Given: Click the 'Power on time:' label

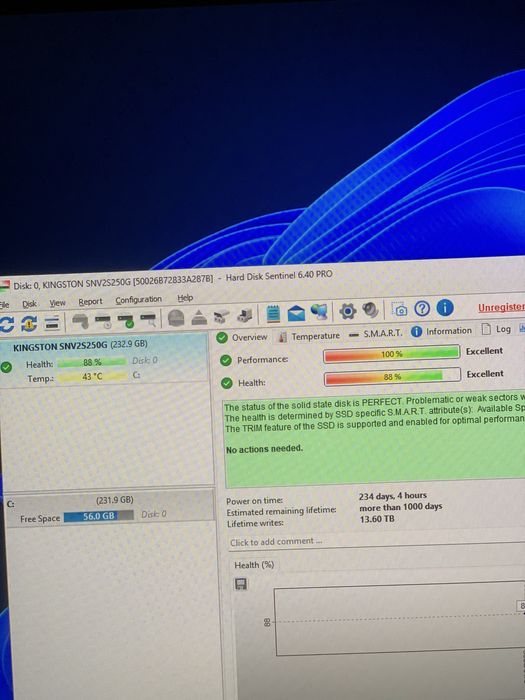Looking at the screenshot, I should pos(254,501).
